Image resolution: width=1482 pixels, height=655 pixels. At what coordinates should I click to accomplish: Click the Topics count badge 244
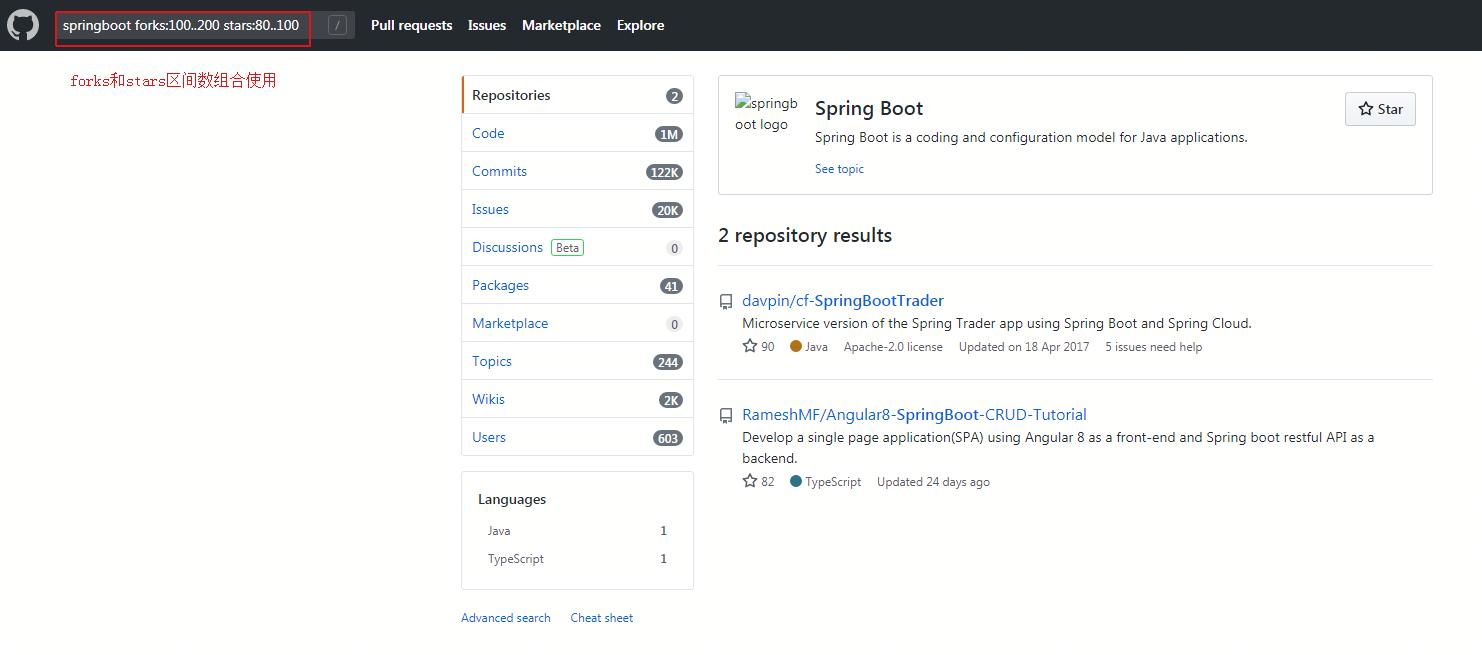pyautogui.click(x=668, y=362)
